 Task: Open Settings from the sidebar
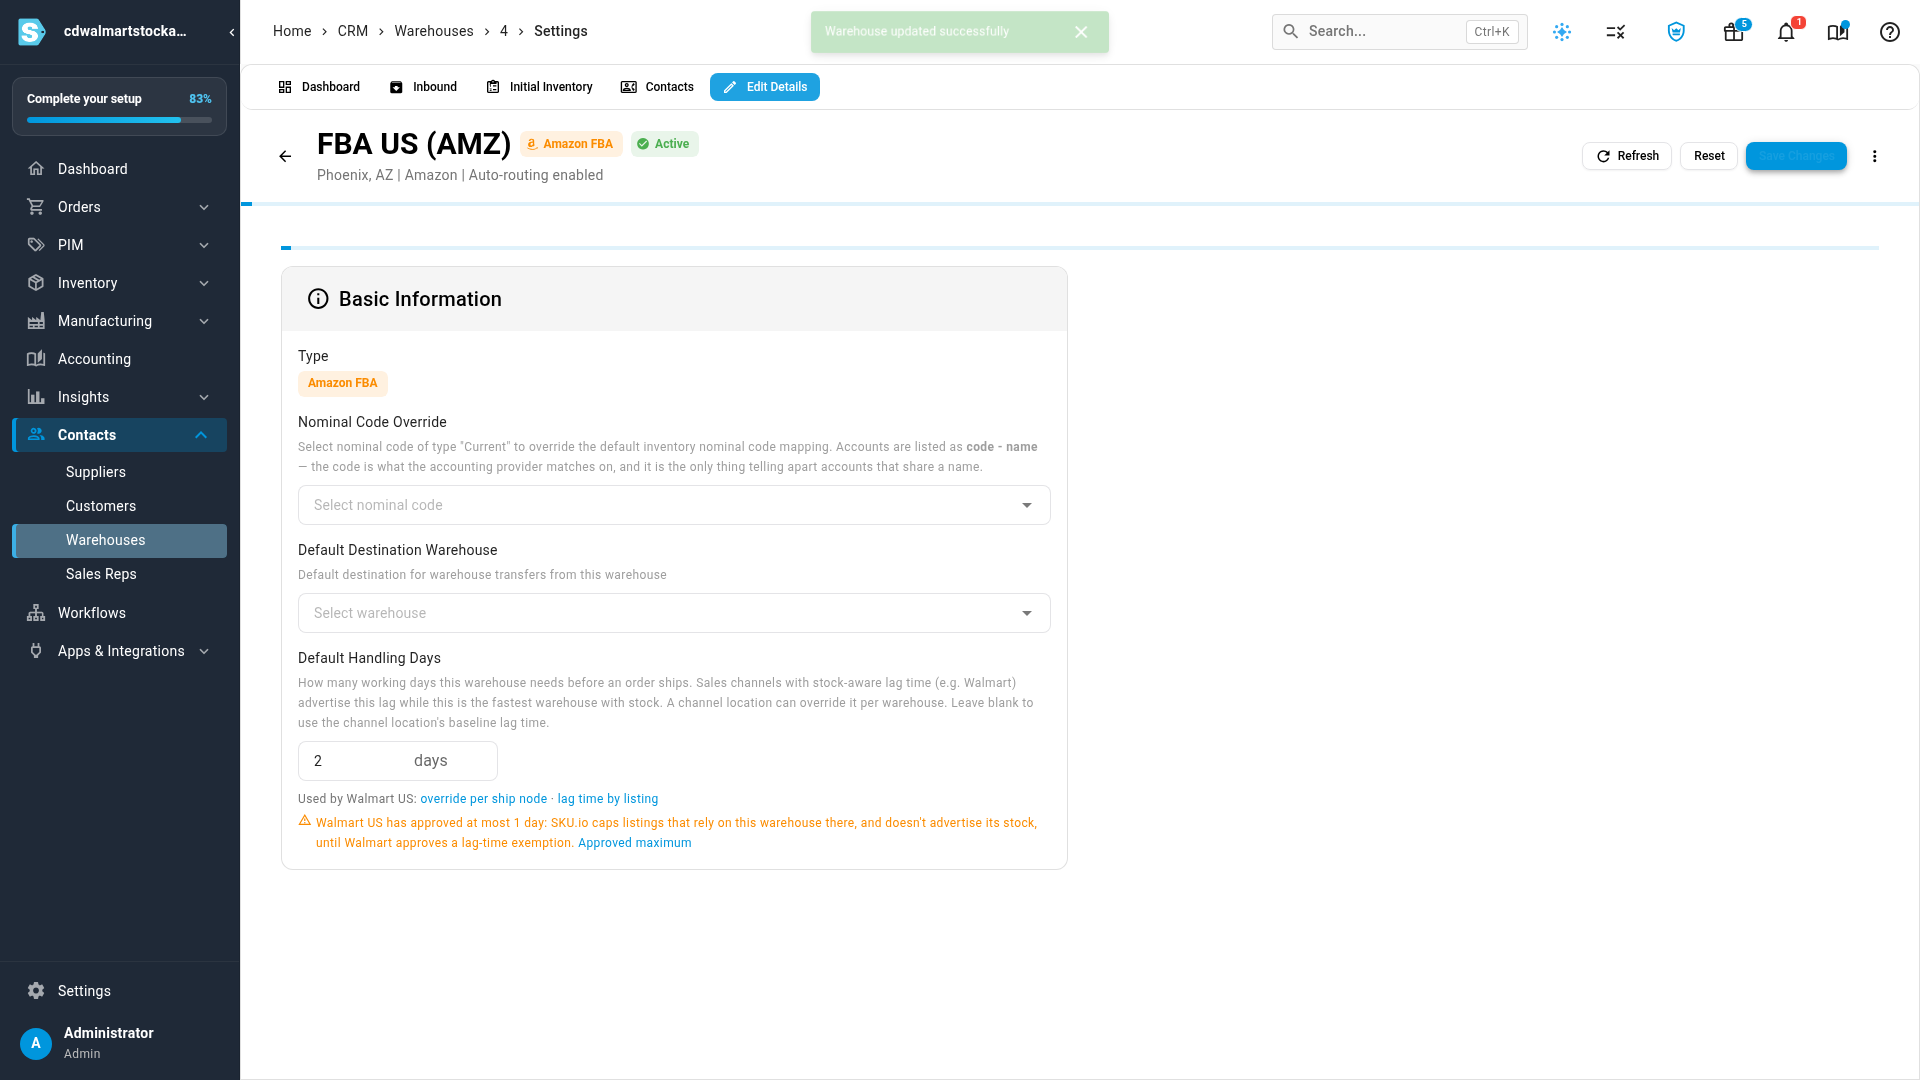(120, 991)
